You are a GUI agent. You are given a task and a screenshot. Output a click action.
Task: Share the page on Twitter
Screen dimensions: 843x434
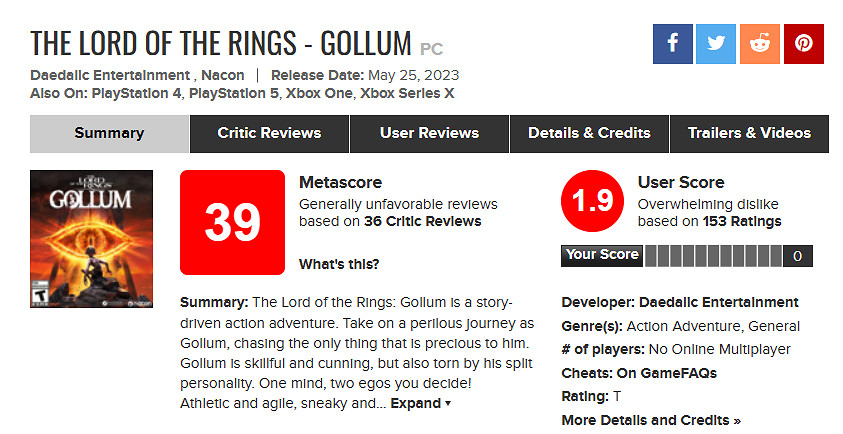pos(716,44)
